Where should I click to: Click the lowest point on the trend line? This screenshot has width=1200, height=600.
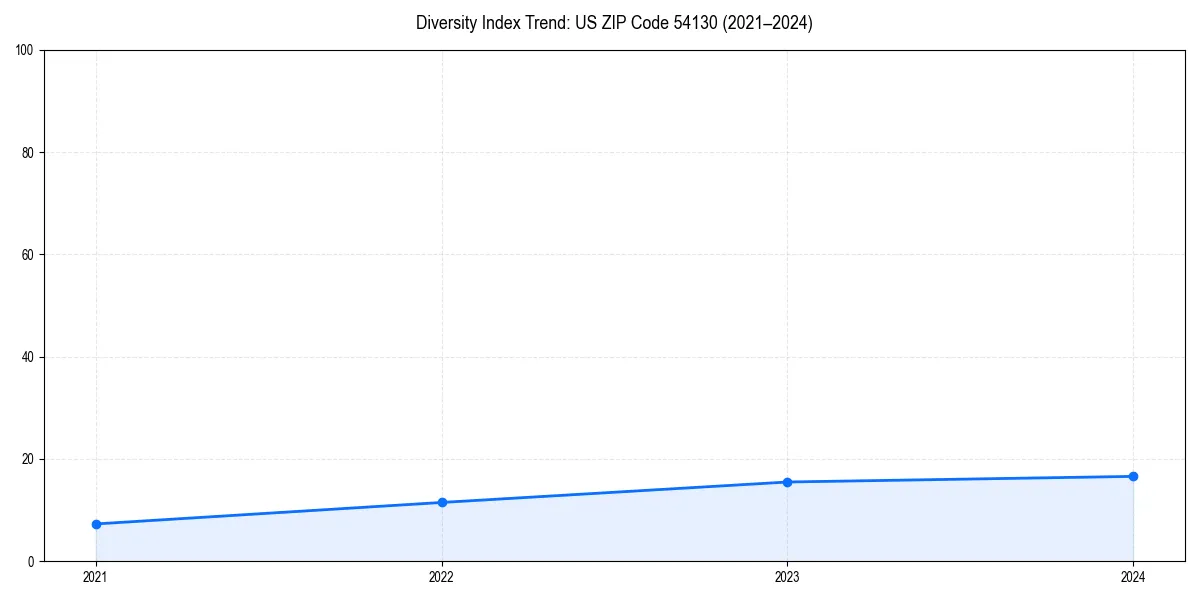(x=93, y=523)
